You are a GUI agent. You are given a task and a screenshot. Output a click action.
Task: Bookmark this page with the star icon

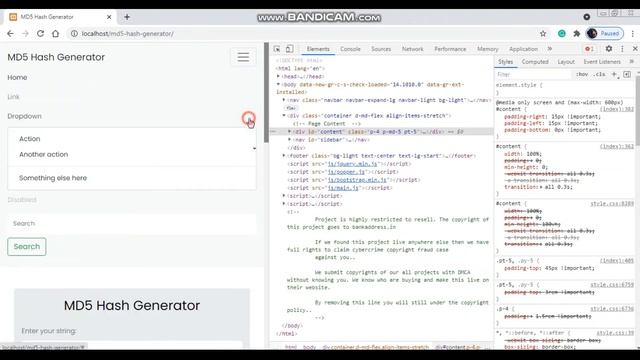coord(543,33)
